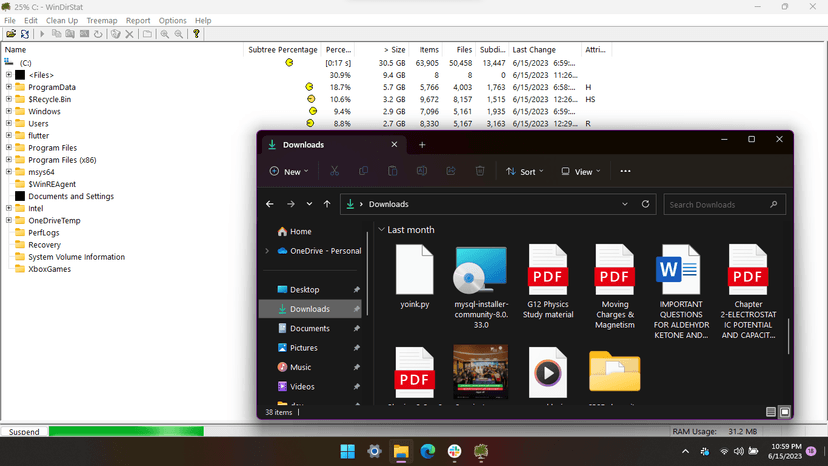Click the Open folder icon in WinDirStat toolbar
Screen dimensions: 828x466
10,34
